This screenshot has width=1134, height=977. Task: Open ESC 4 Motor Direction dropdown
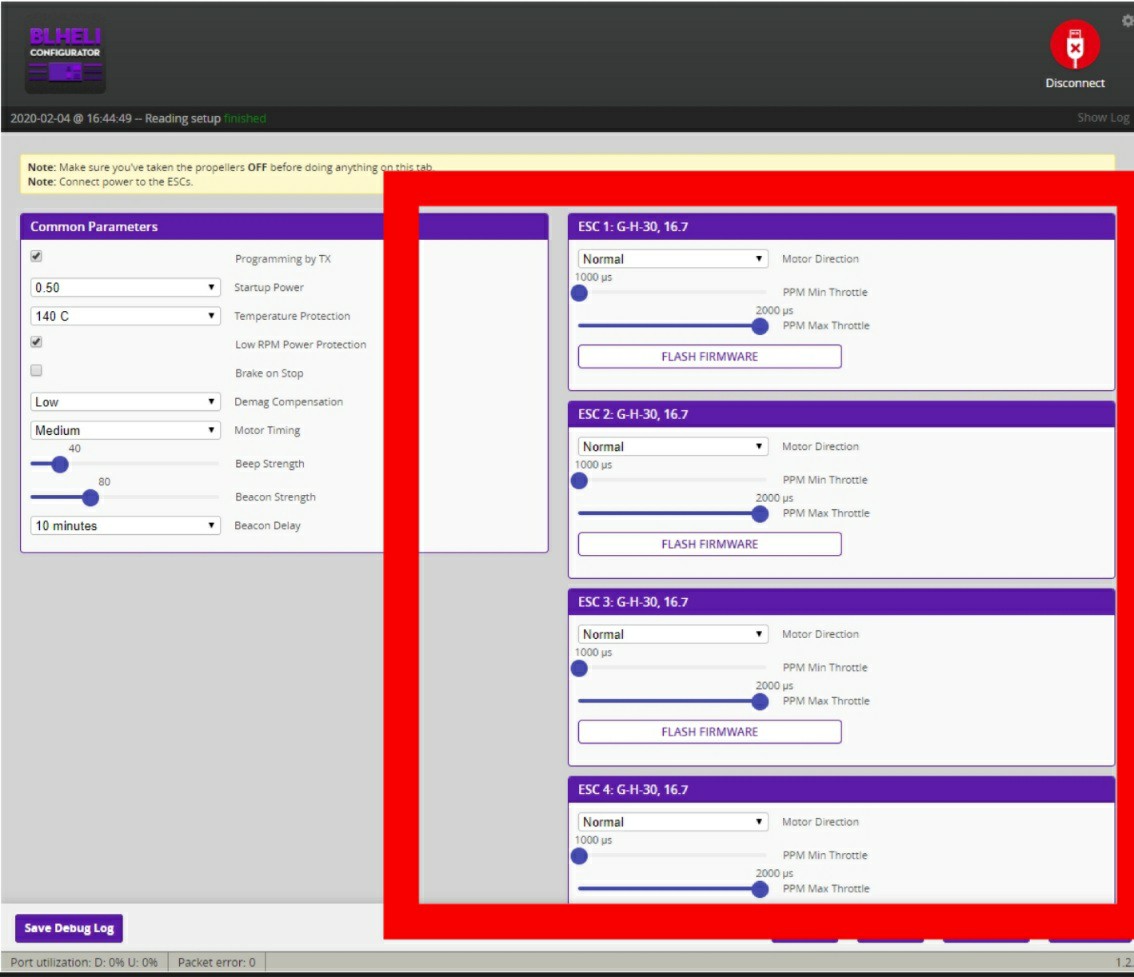(x=673, y=822)
